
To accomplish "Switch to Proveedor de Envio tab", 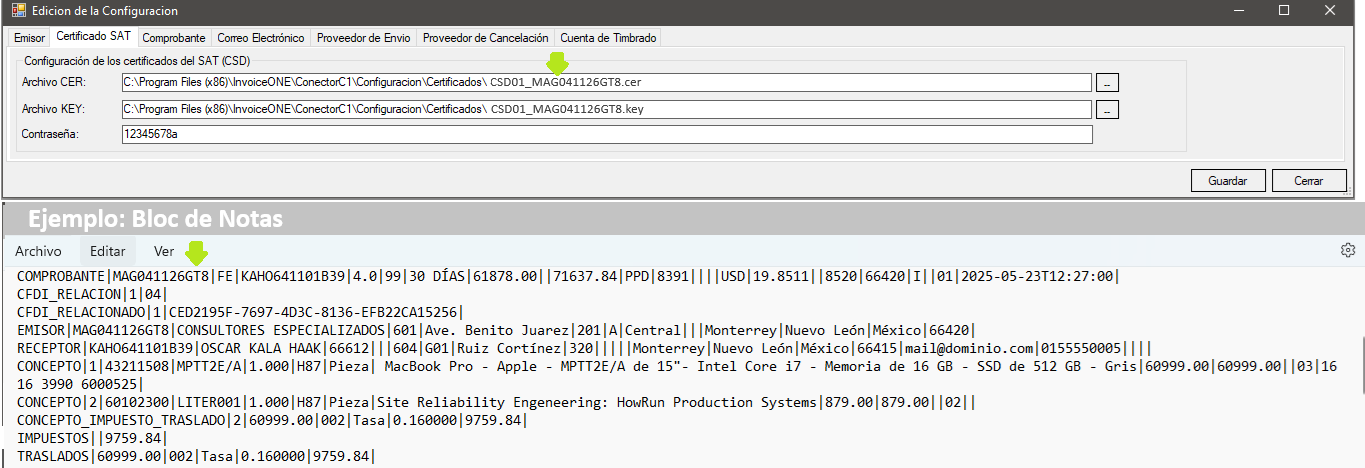I will pyautogui.click(x=363, y=38).
